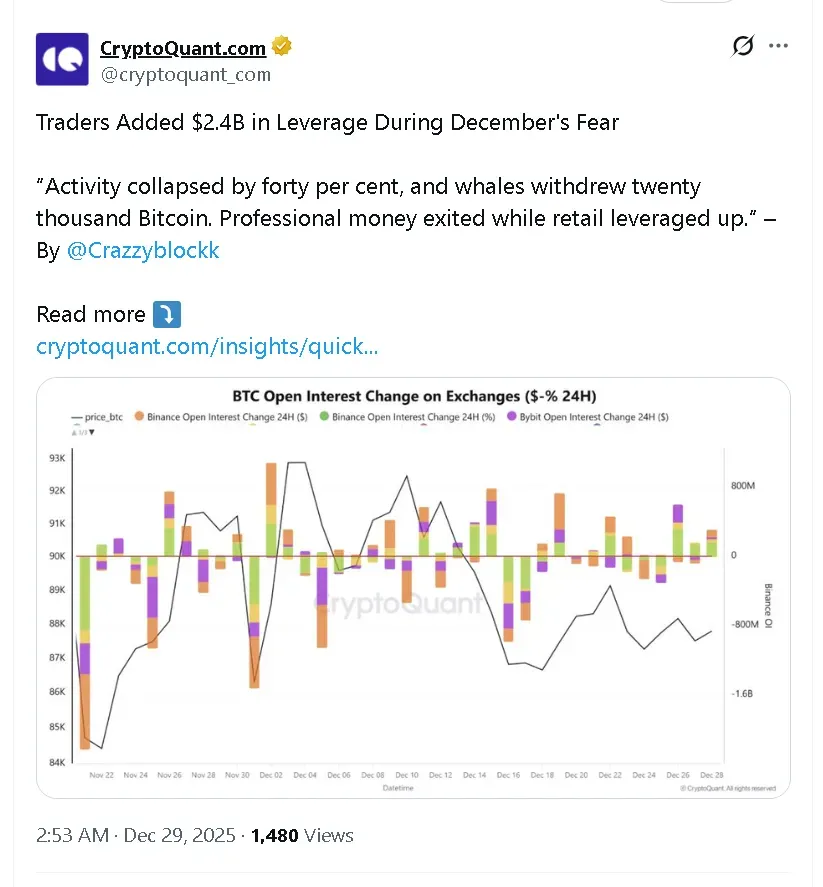823x887 pixels.
Task: Click the gold verified badge
Action: [x=282, y=47]
